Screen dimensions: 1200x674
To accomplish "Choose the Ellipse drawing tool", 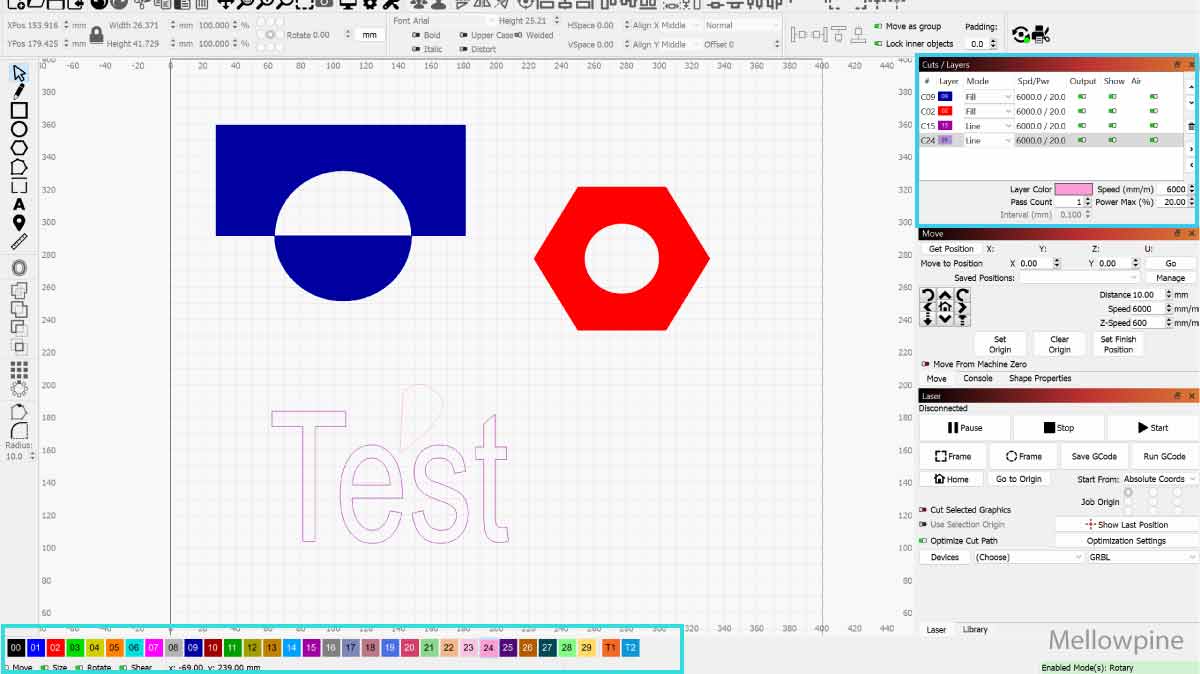I will [x=19, y=129].
